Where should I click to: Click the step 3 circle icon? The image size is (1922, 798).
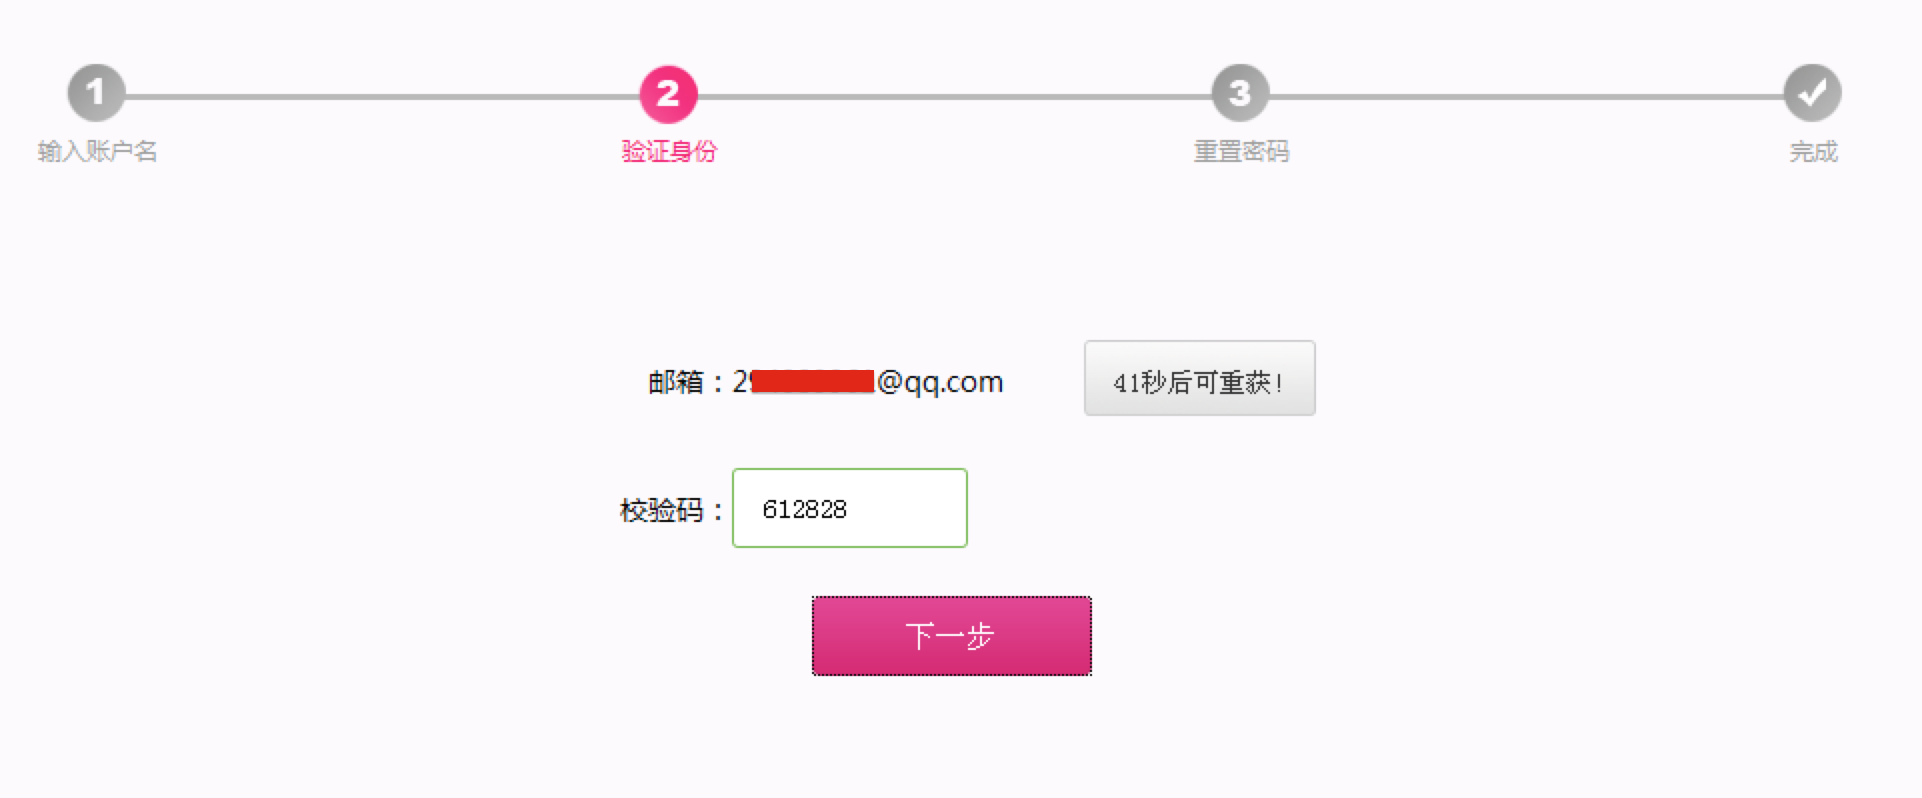click(x=1240, y=94)
